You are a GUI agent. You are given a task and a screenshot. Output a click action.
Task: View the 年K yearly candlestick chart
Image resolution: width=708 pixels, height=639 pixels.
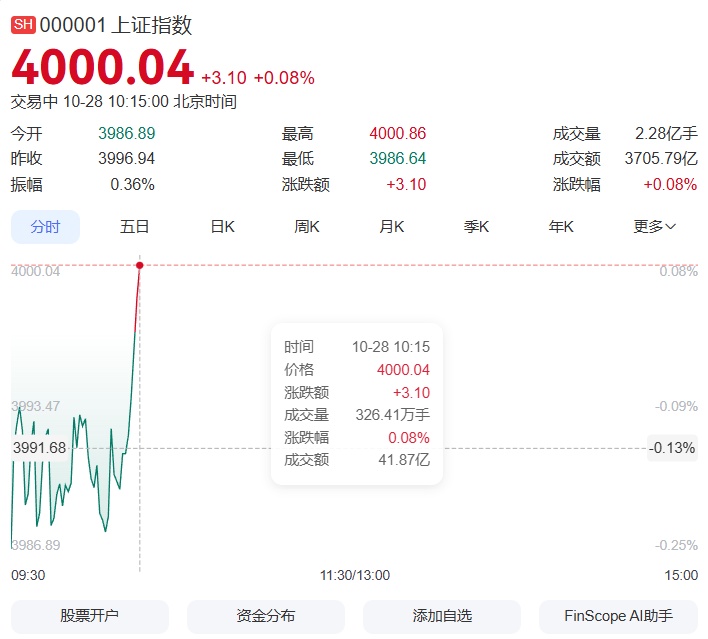click(x=561, y=227)
